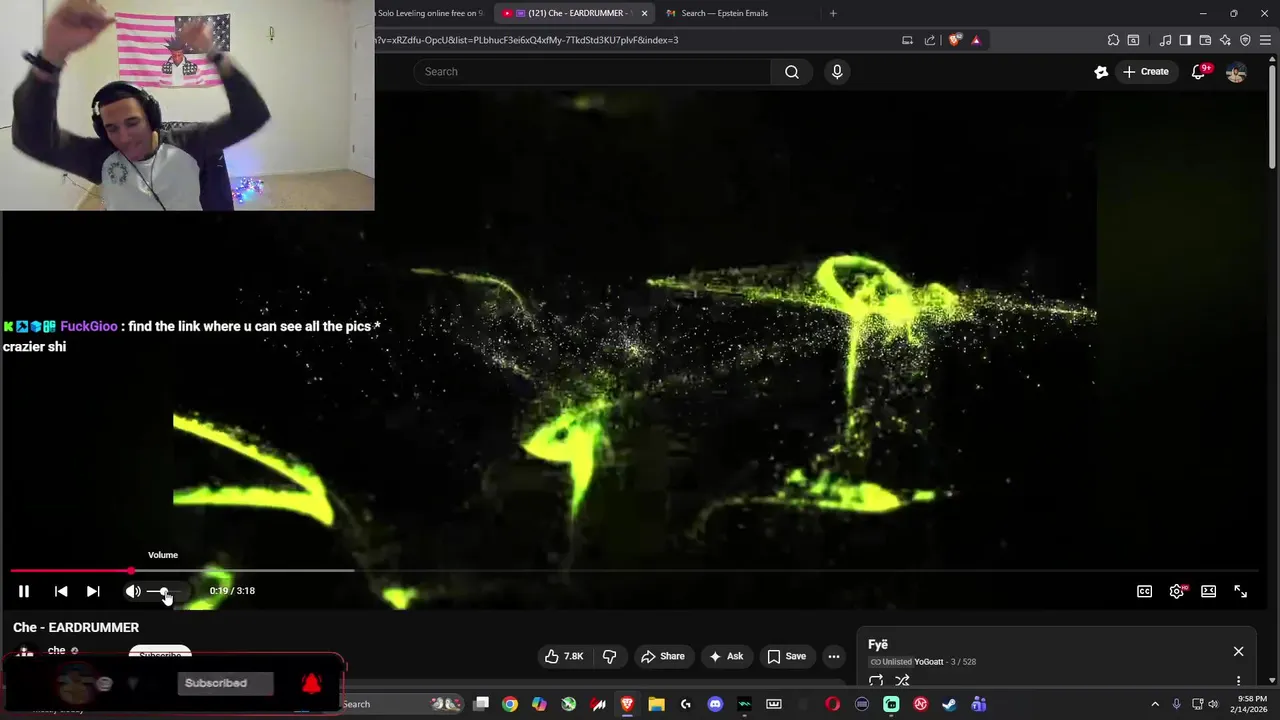Enter fullscreen mode on the video
This screenshot has width=1280, height=720.
[1240, 591]
